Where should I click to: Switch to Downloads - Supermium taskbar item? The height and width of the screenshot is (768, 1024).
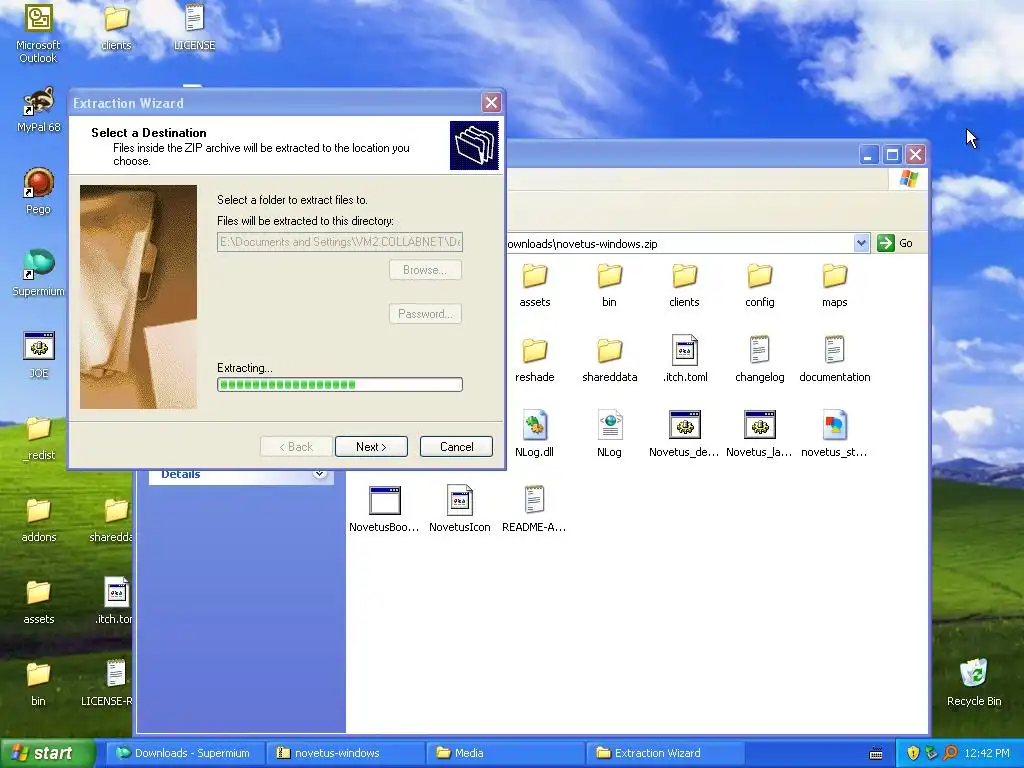185,753
